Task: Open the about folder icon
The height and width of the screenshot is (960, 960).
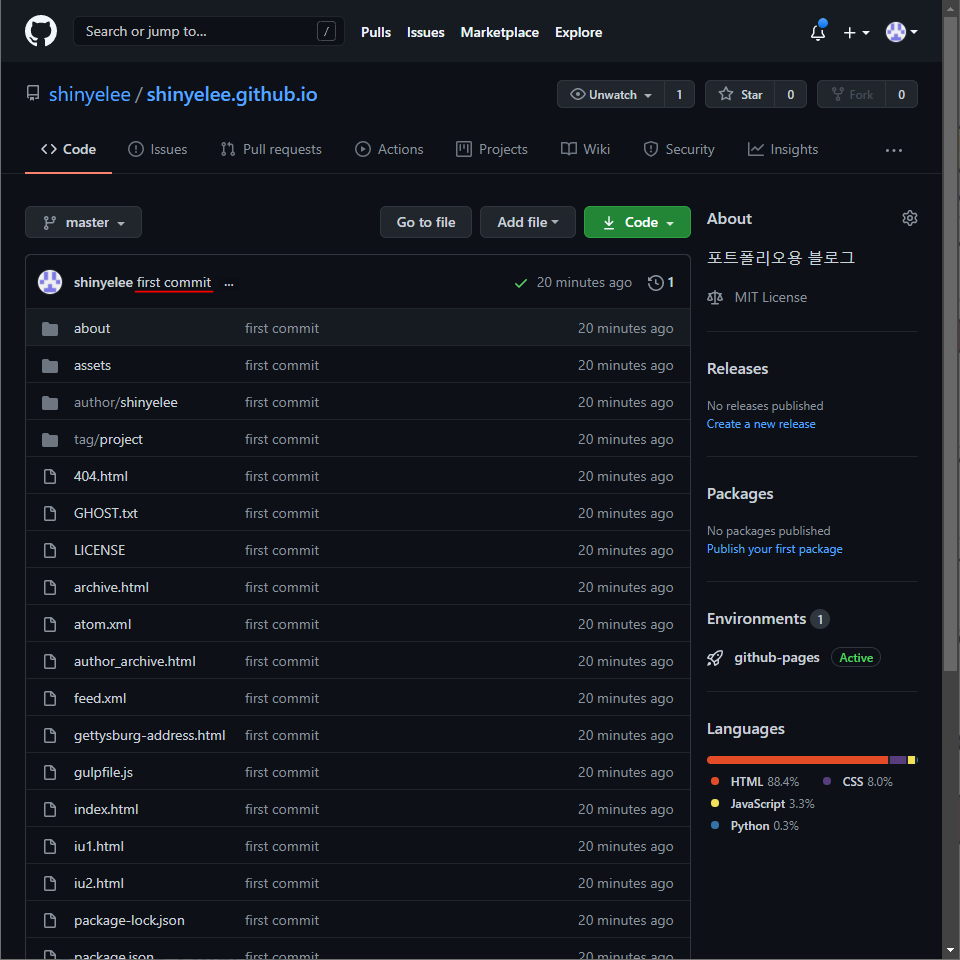Action: (x=50, y=329)
